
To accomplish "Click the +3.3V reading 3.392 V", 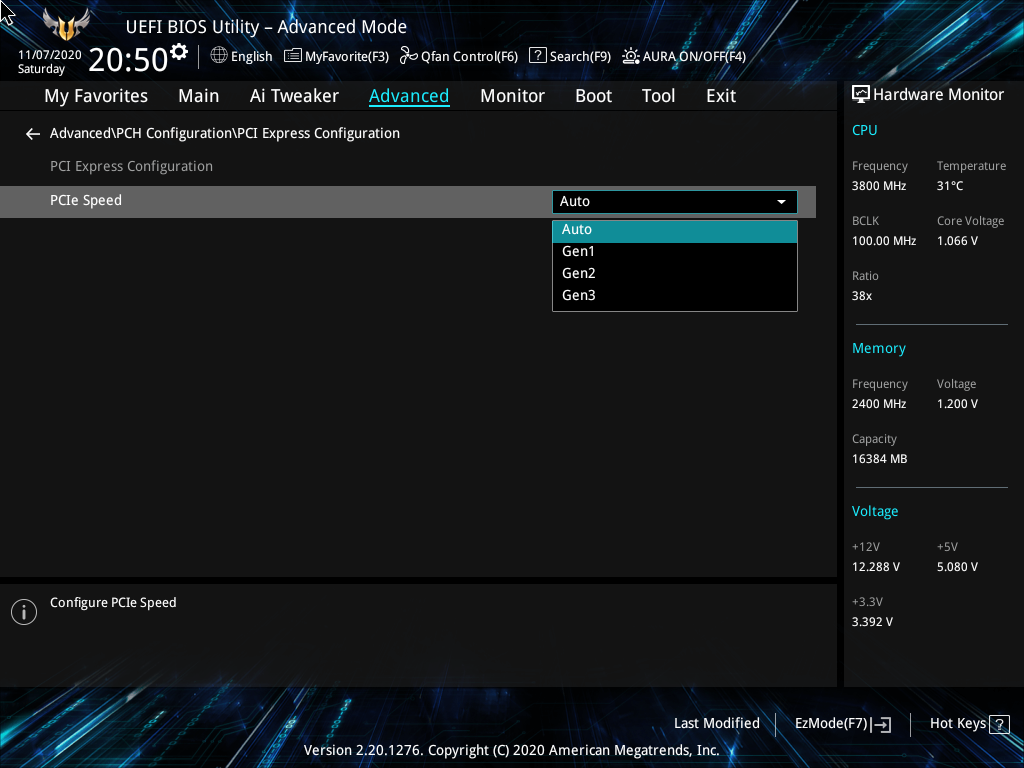I will click(x=872, y=622).
